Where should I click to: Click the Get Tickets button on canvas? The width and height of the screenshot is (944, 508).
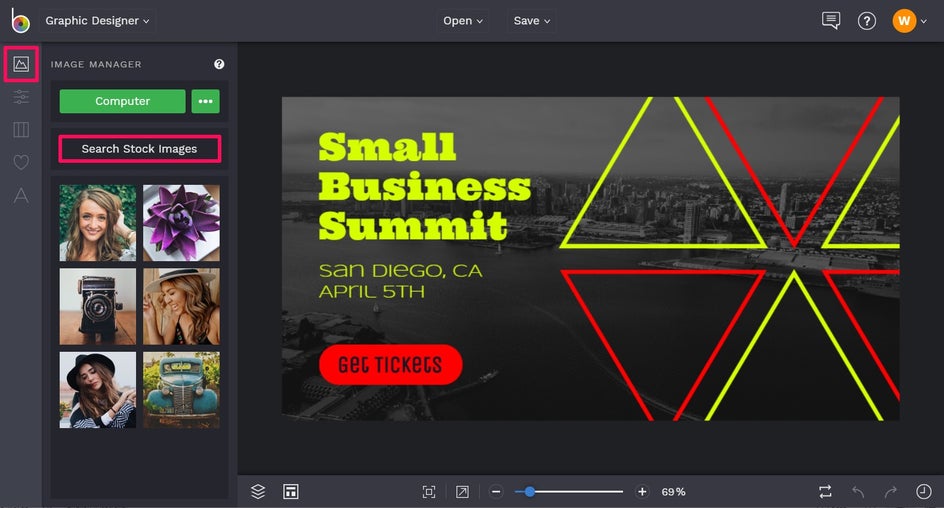pyautogui.click(x=390, y=365)
